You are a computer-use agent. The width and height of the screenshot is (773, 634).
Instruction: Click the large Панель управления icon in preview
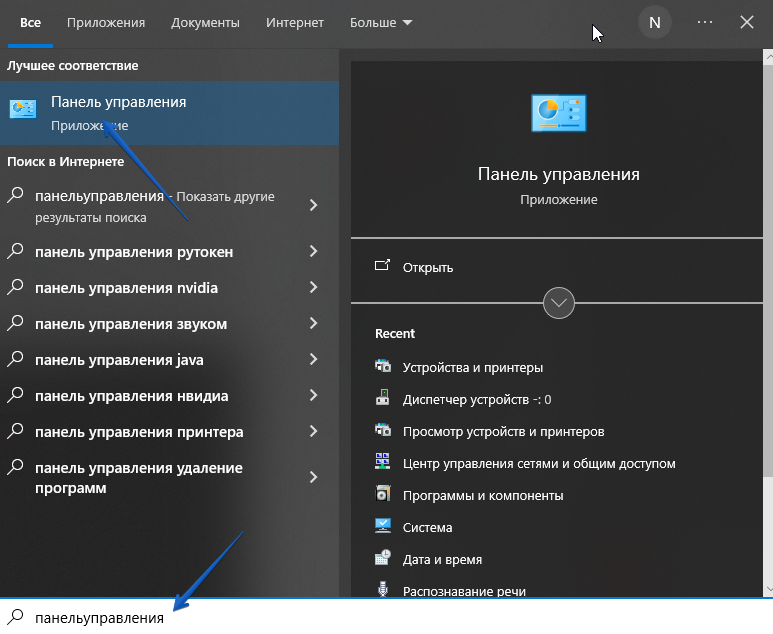click(558, 113)
